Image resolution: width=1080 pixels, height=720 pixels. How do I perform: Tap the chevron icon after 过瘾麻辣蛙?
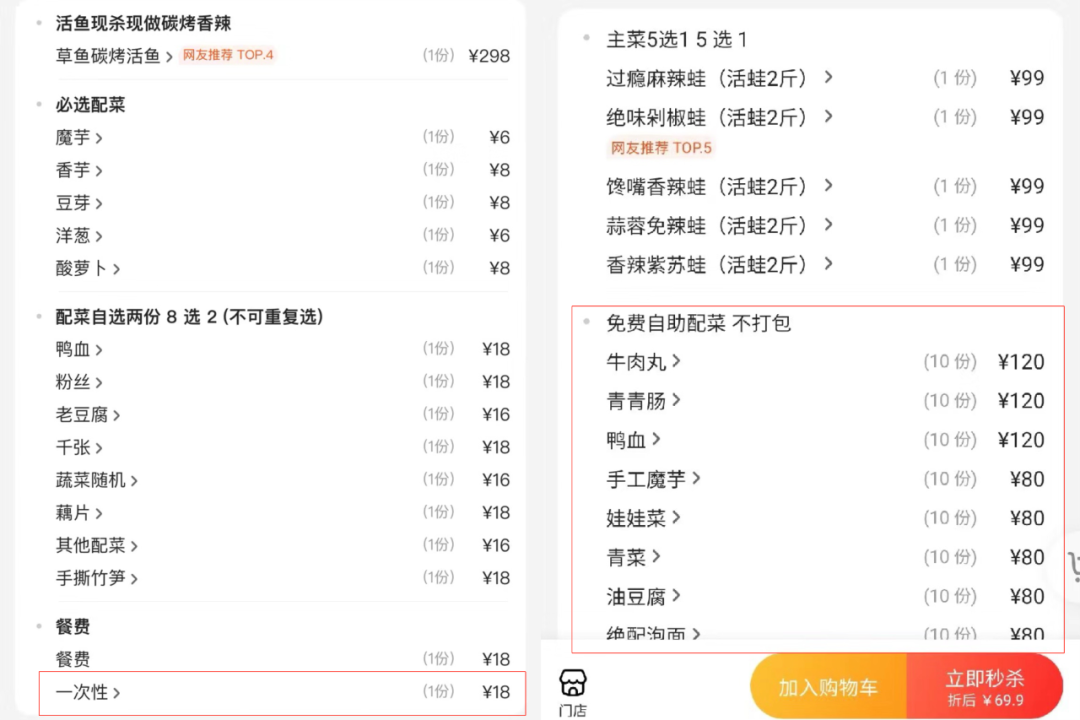(x=828, y=77)
